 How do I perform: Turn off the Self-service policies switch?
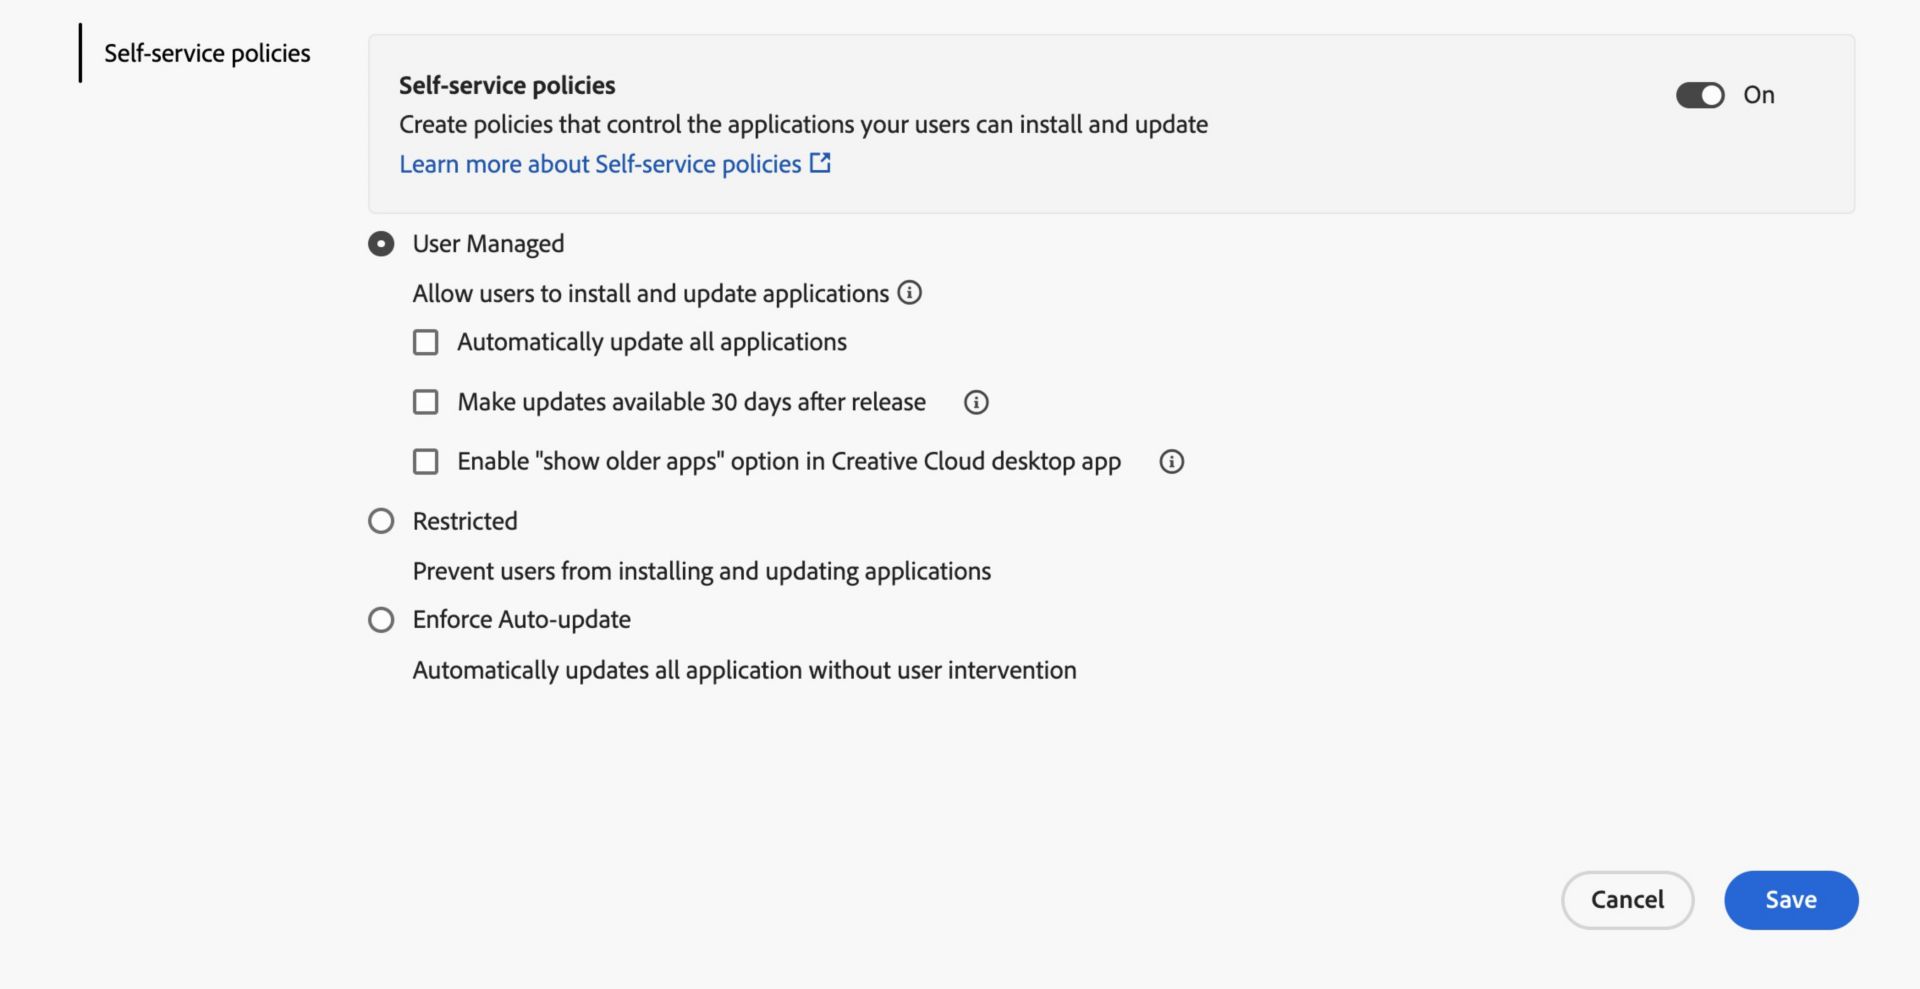click(1700, 95)
